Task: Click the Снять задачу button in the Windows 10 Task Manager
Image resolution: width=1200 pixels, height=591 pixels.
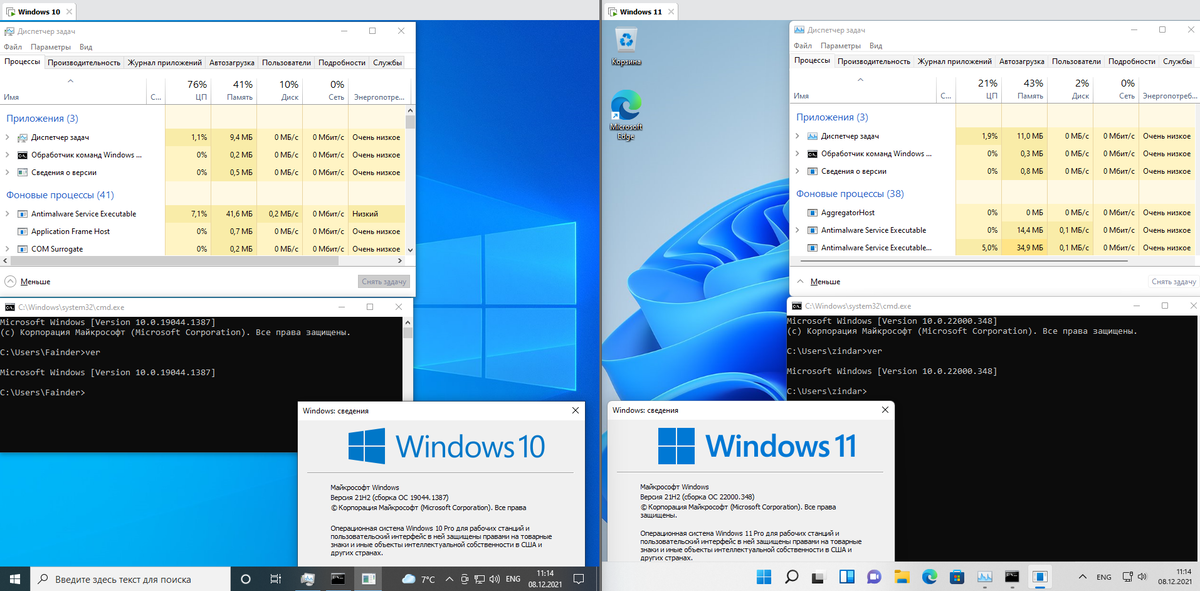Action: click(383, 282)
